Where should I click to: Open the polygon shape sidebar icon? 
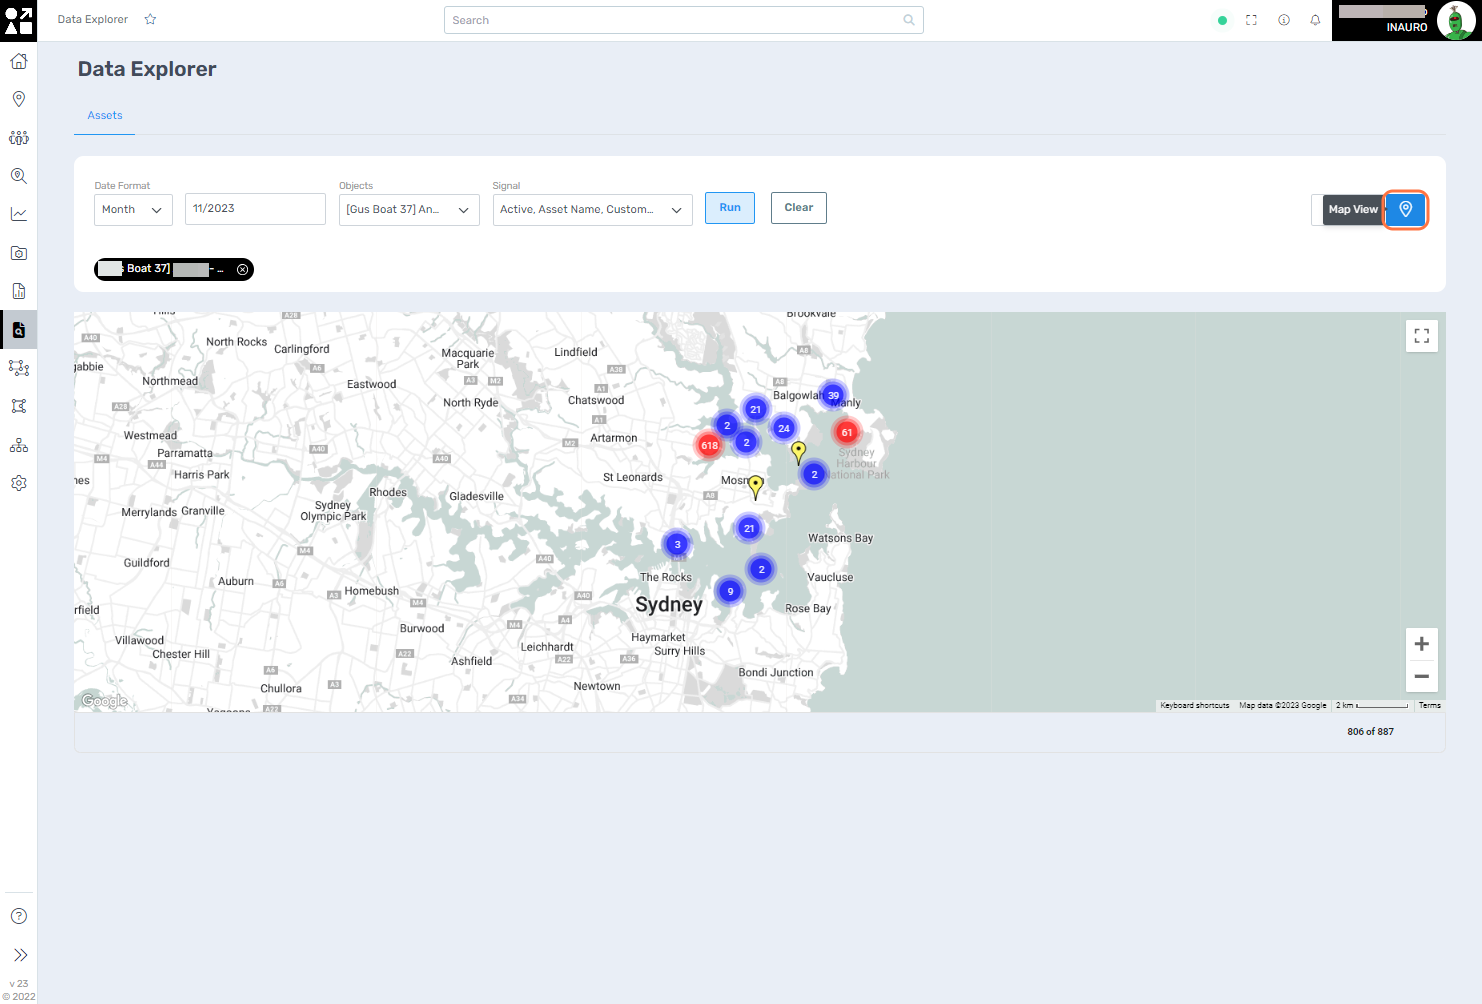18,406
